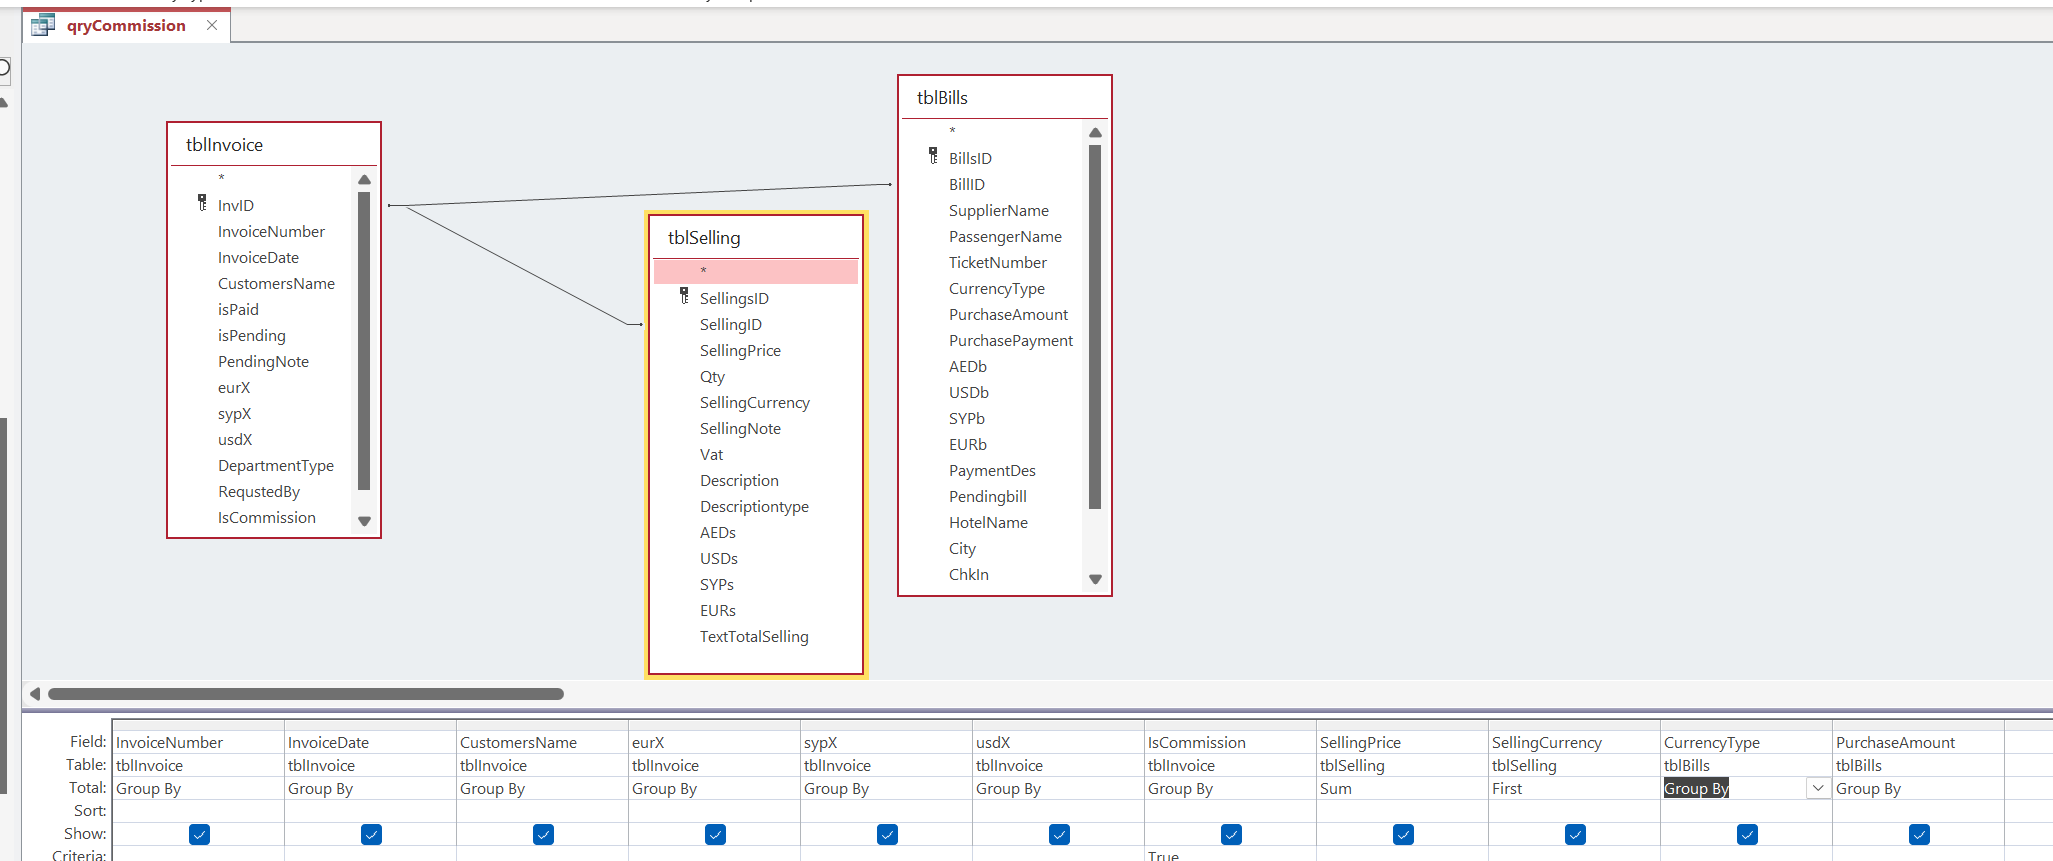The height and width of the screenshot is (861, 2053).
Task: Select the qryCommission tab label
Action: pyautogui.click(x=126, y=26)
